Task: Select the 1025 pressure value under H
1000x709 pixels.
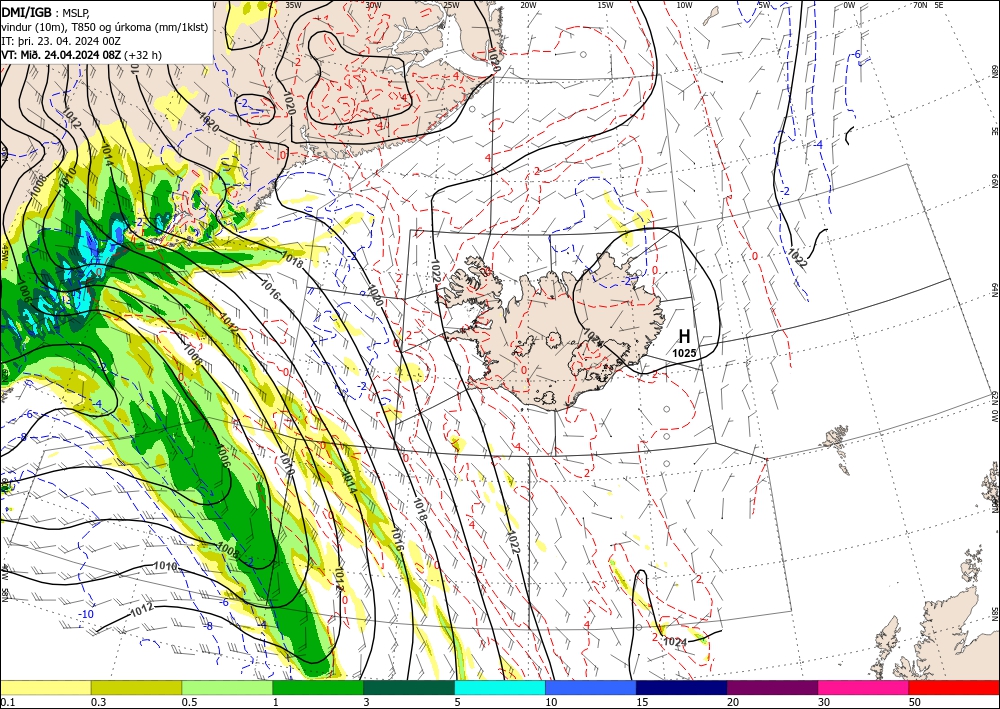Action: [684, 352]
